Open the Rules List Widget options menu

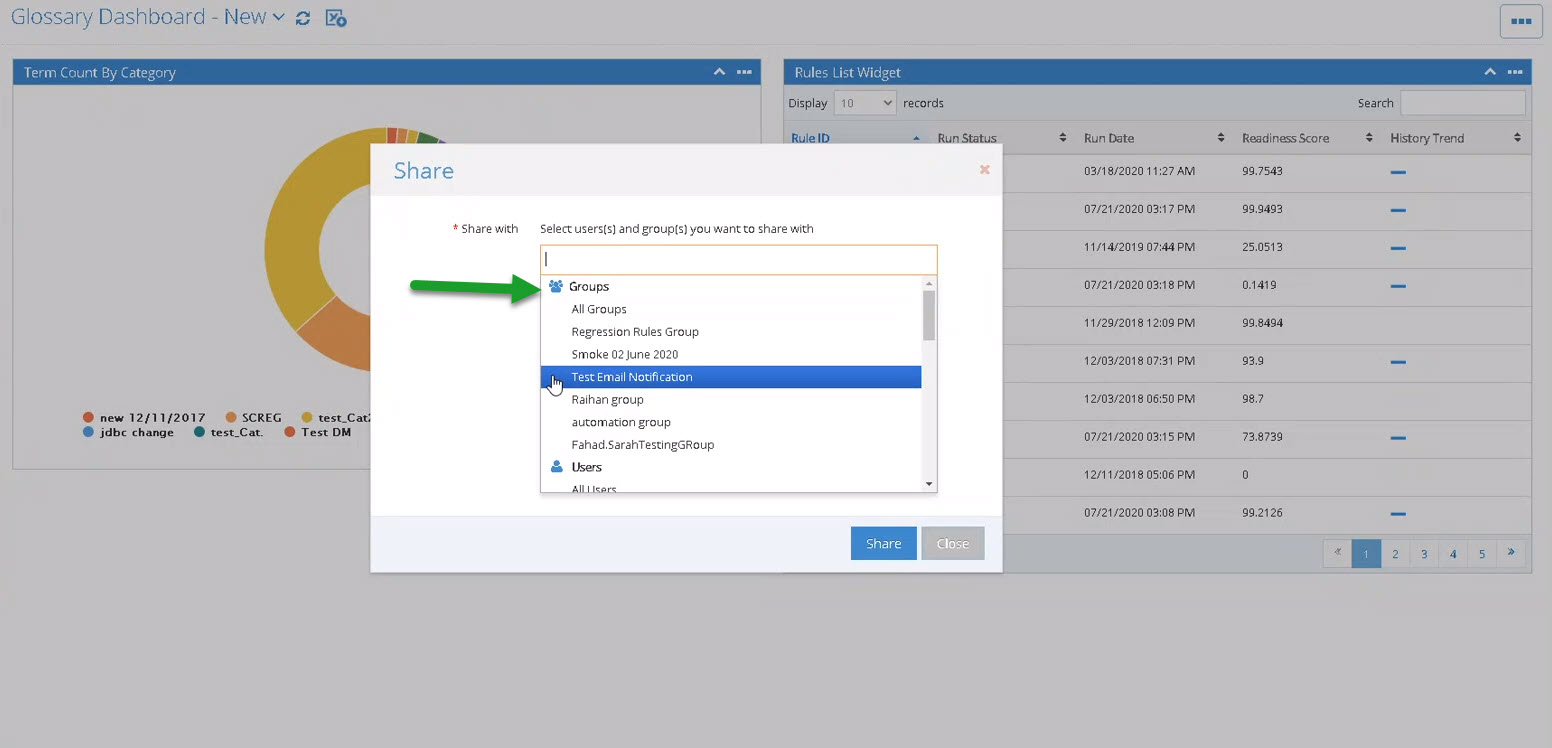point(1515,72)
